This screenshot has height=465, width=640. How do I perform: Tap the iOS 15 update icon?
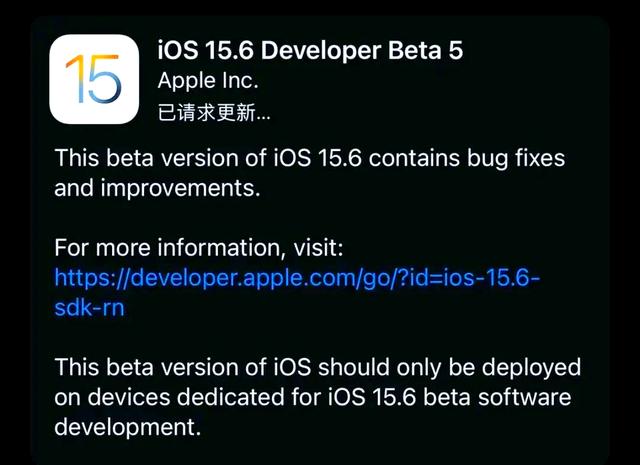tap(94, 79)
